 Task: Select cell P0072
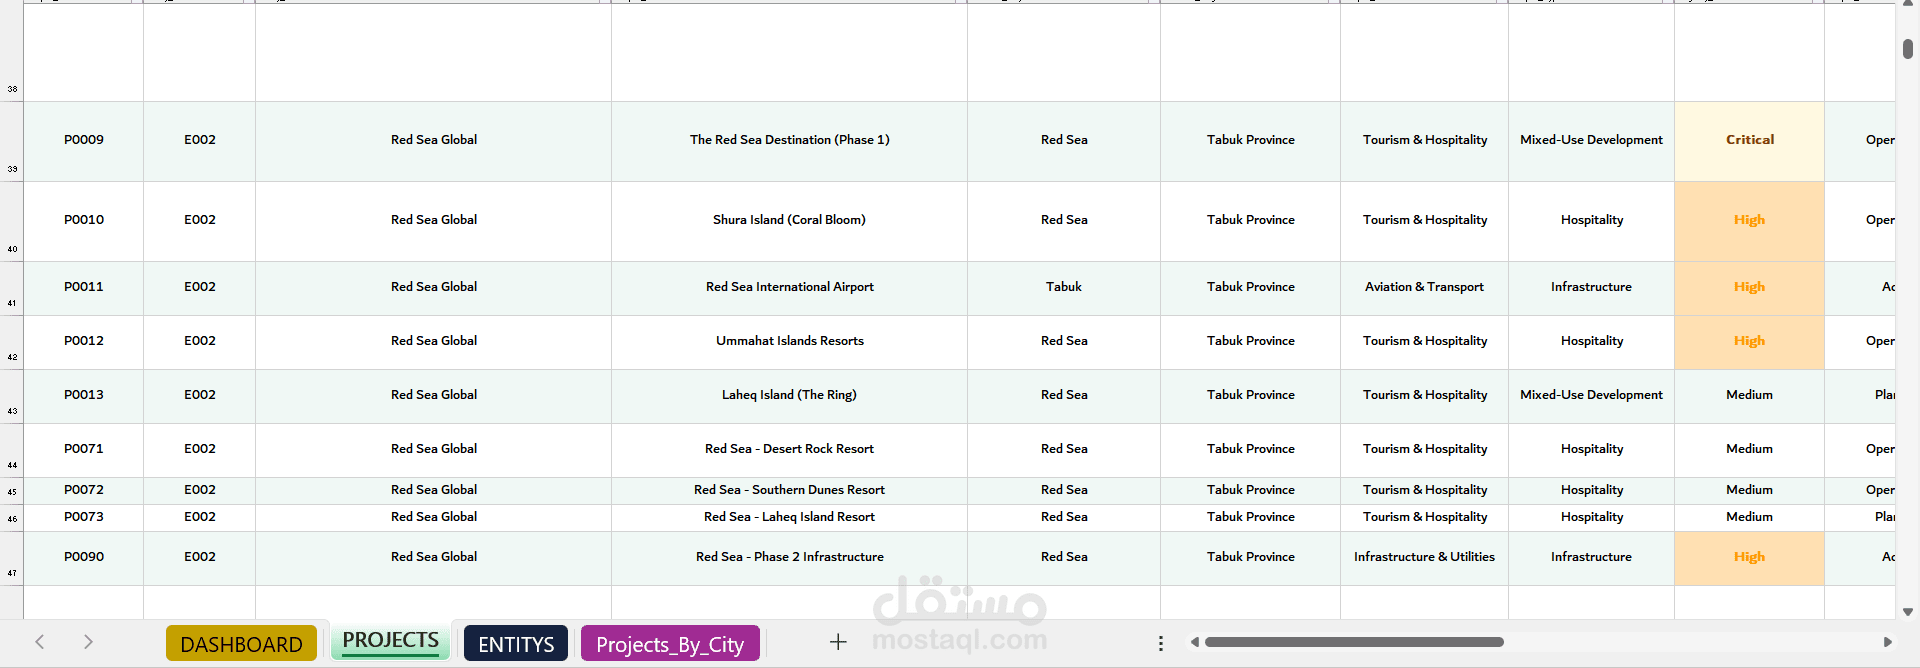[x=84, y=491]
